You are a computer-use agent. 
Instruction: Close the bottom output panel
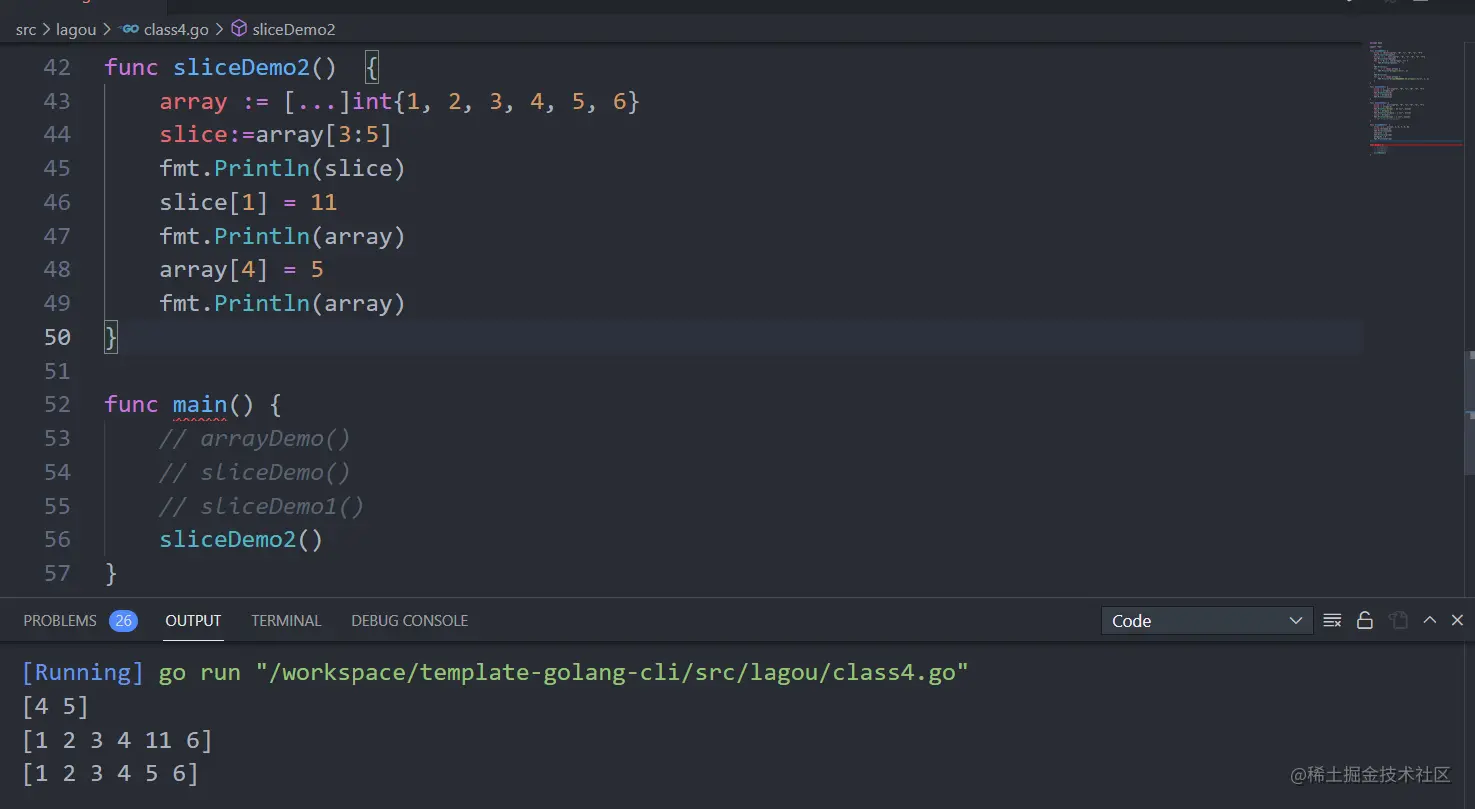click(1457, 620)
